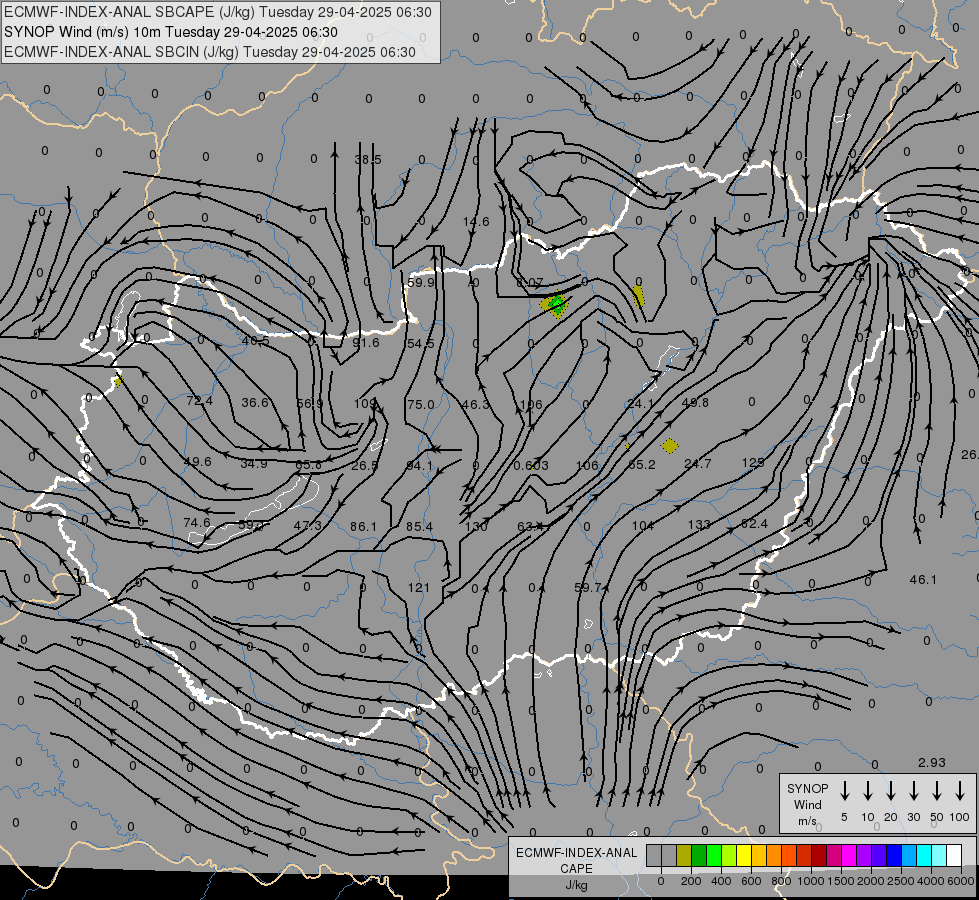Click the ECMWF-INDEX-ANAL CAPE legend title
This screenshot has width=979, height=900.
click(576, 860)
